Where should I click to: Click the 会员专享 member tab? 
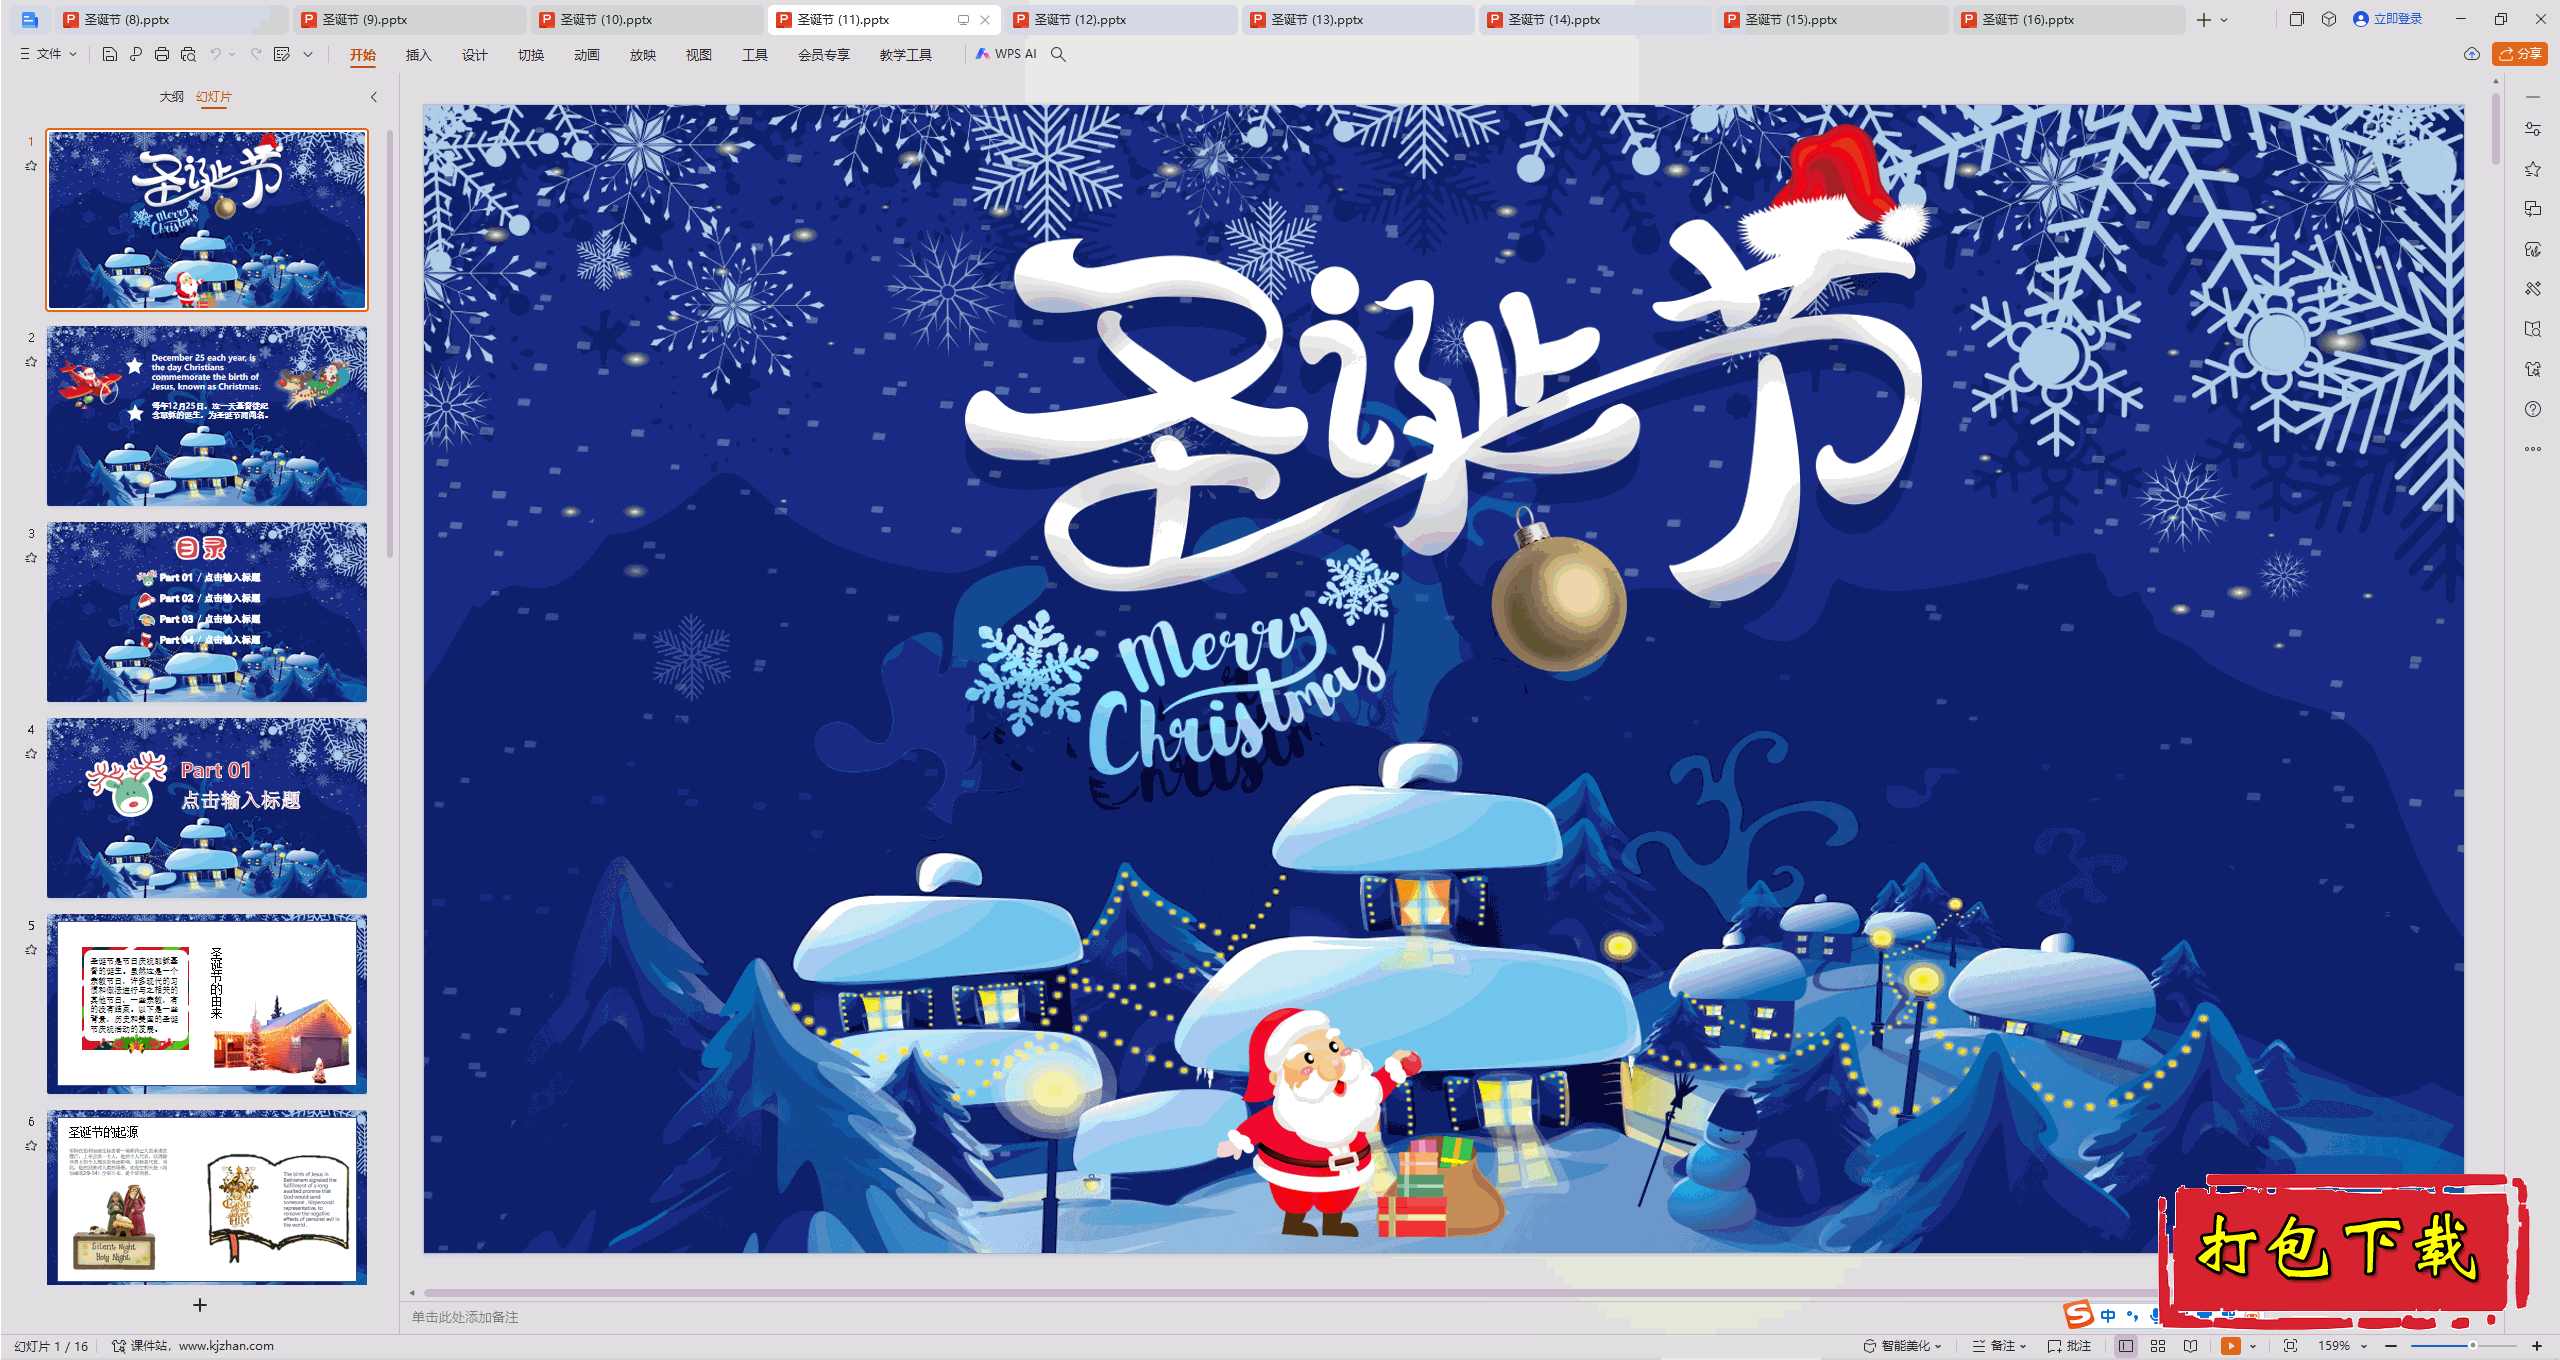[824, 55]
